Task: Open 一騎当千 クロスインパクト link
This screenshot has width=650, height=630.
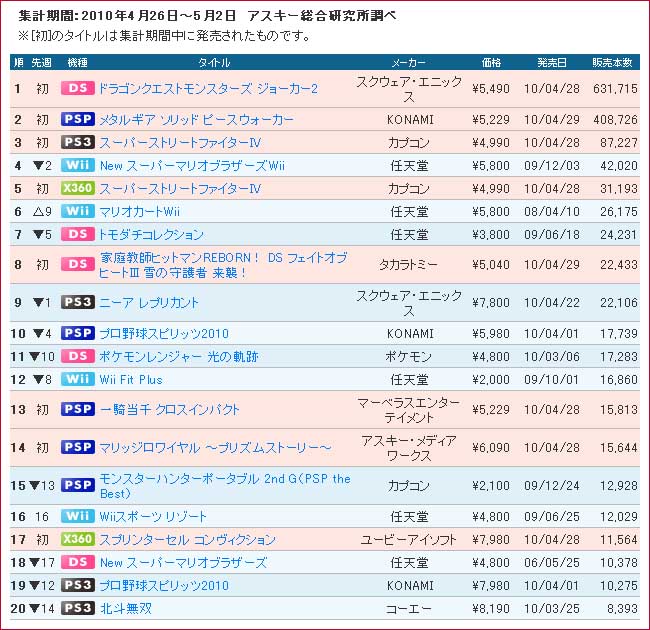Action: pyautogui.click(x=170, y=410)
